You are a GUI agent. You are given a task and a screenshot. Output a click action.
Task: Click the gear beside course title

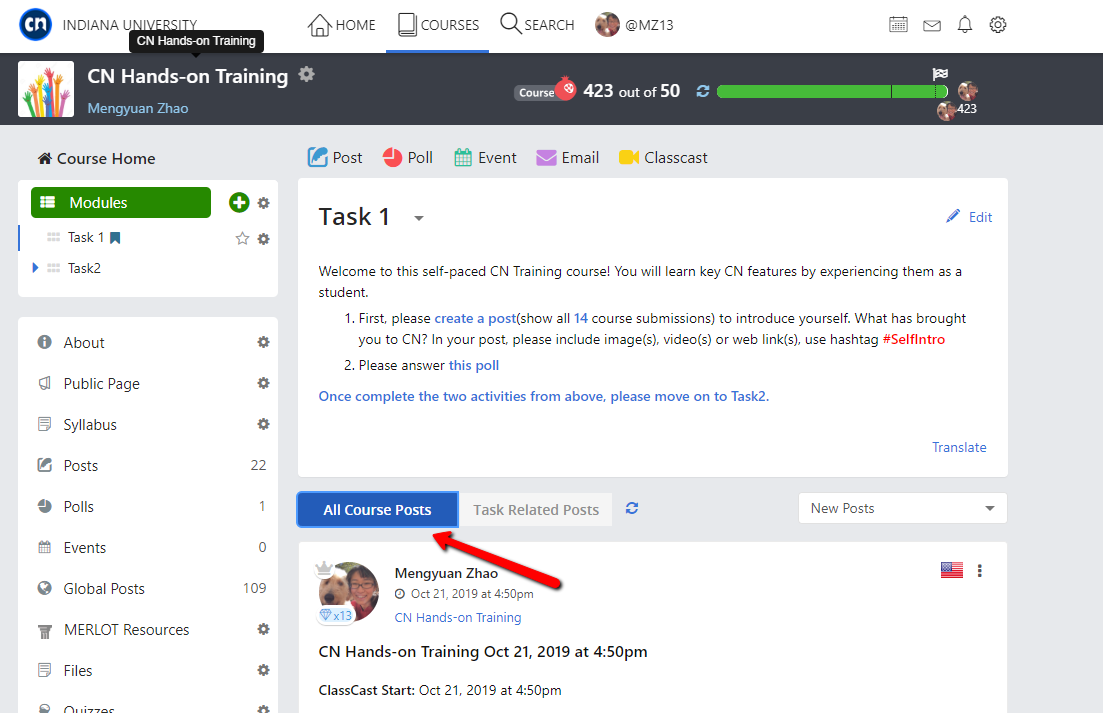306,74
